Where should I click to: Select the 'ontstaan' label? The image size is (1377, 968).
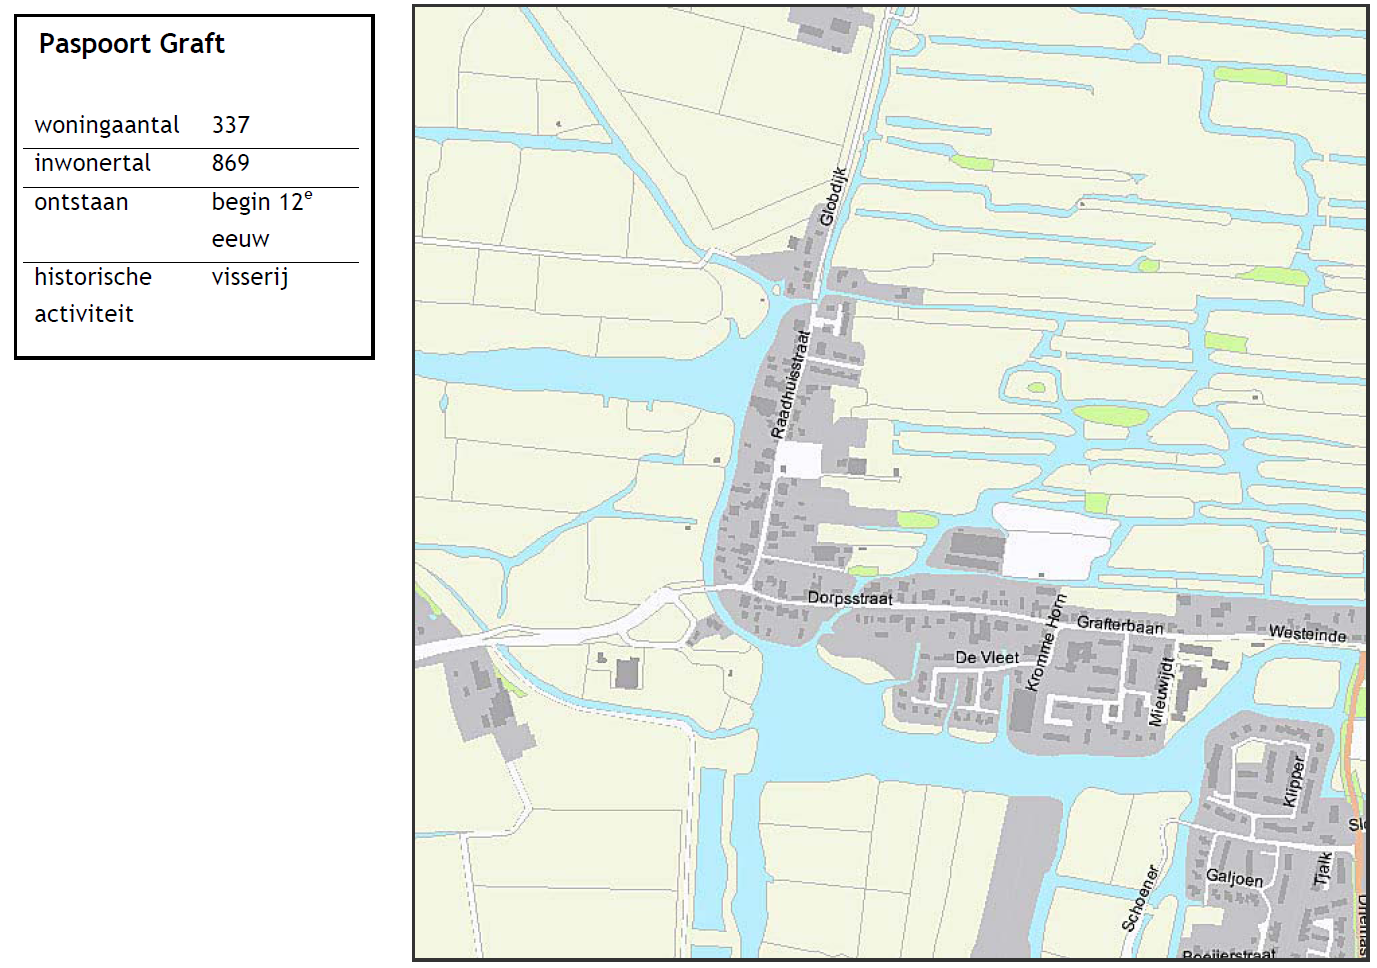81,202
